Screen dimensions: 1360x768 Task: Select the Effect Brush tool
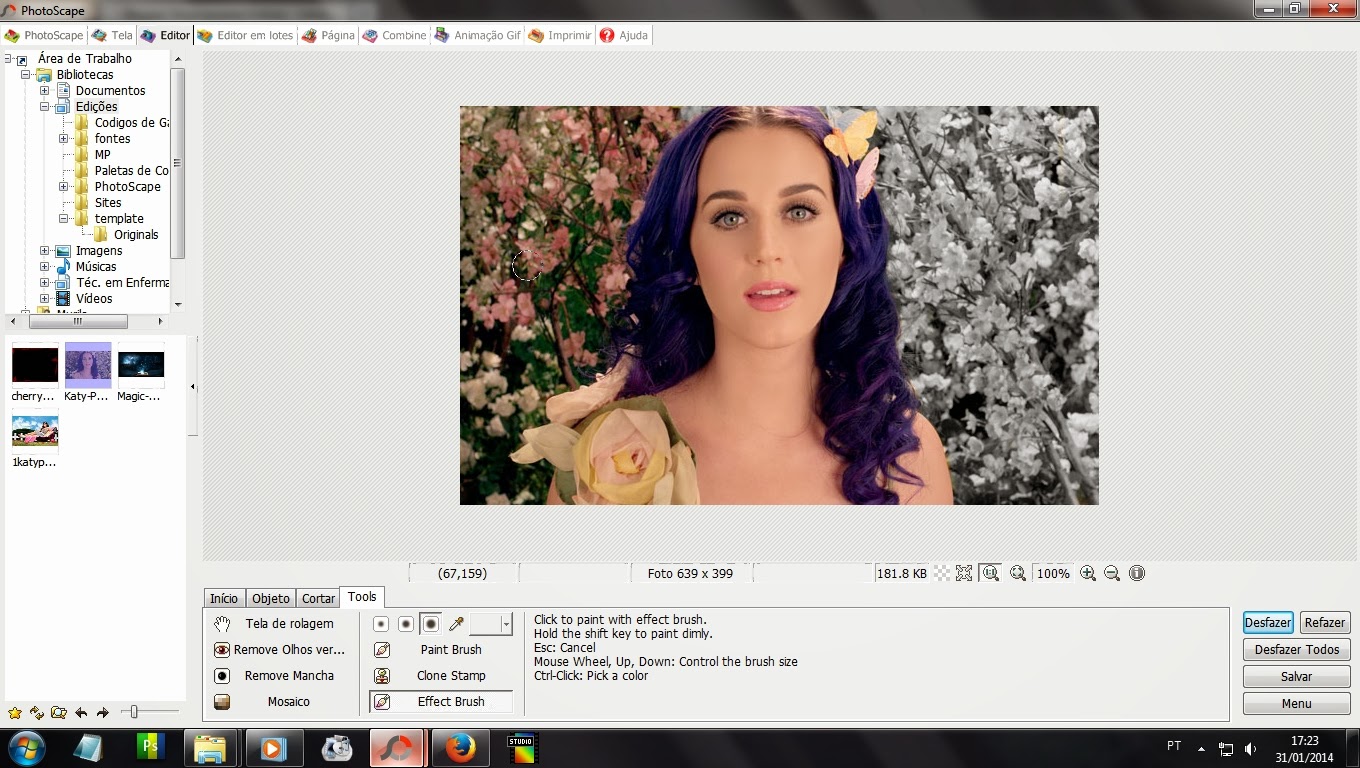(x=441, y=702)
